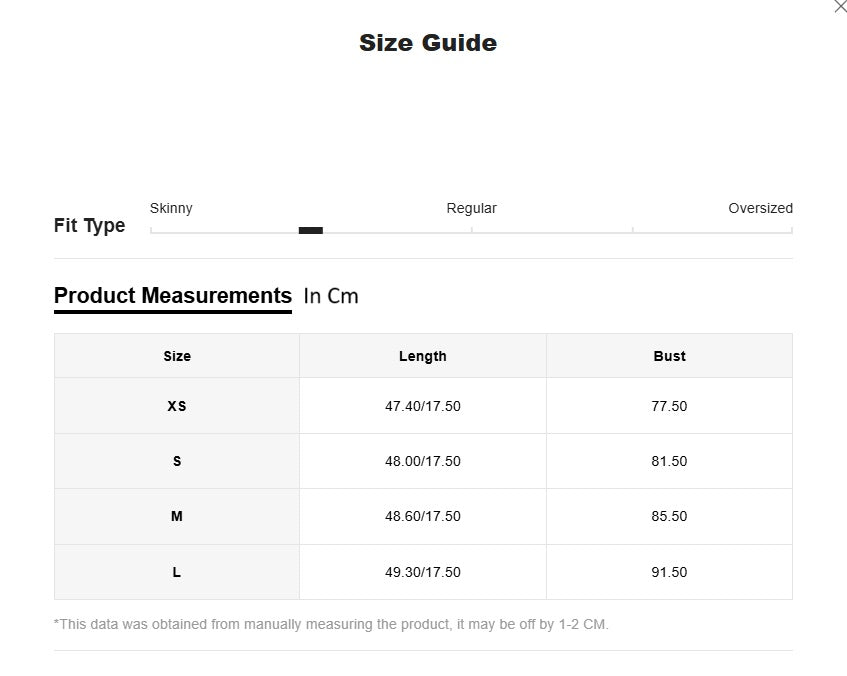Select the Size column header
The width and height of the screenshot is (847, 676).
(177, 356)
